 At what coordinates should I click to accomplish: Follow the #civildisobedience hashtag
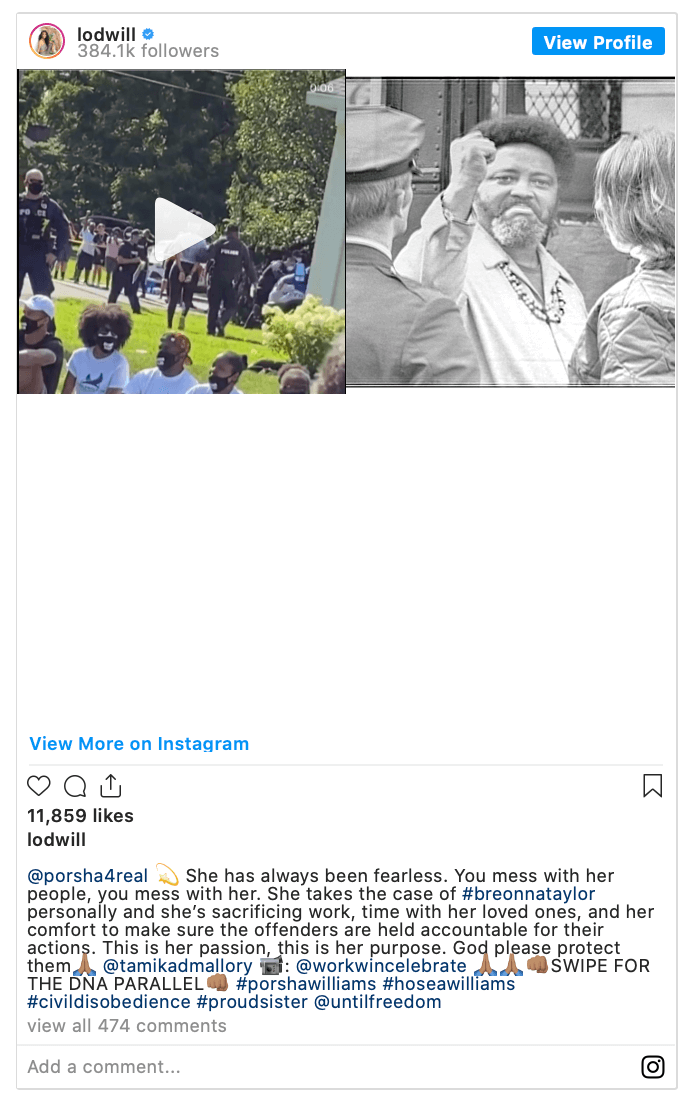[109, 1002]
